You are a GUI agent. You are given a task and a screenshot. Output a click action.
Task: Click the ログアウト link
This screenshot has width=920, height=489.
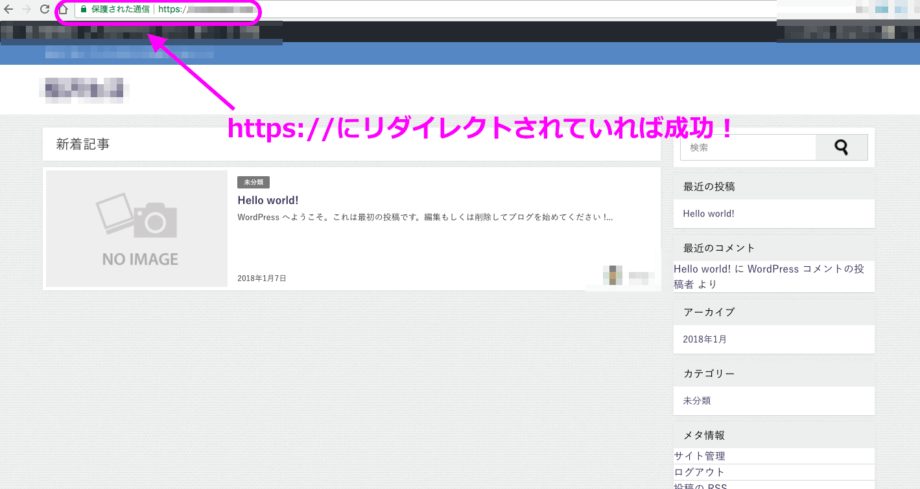tap(699, 472)
